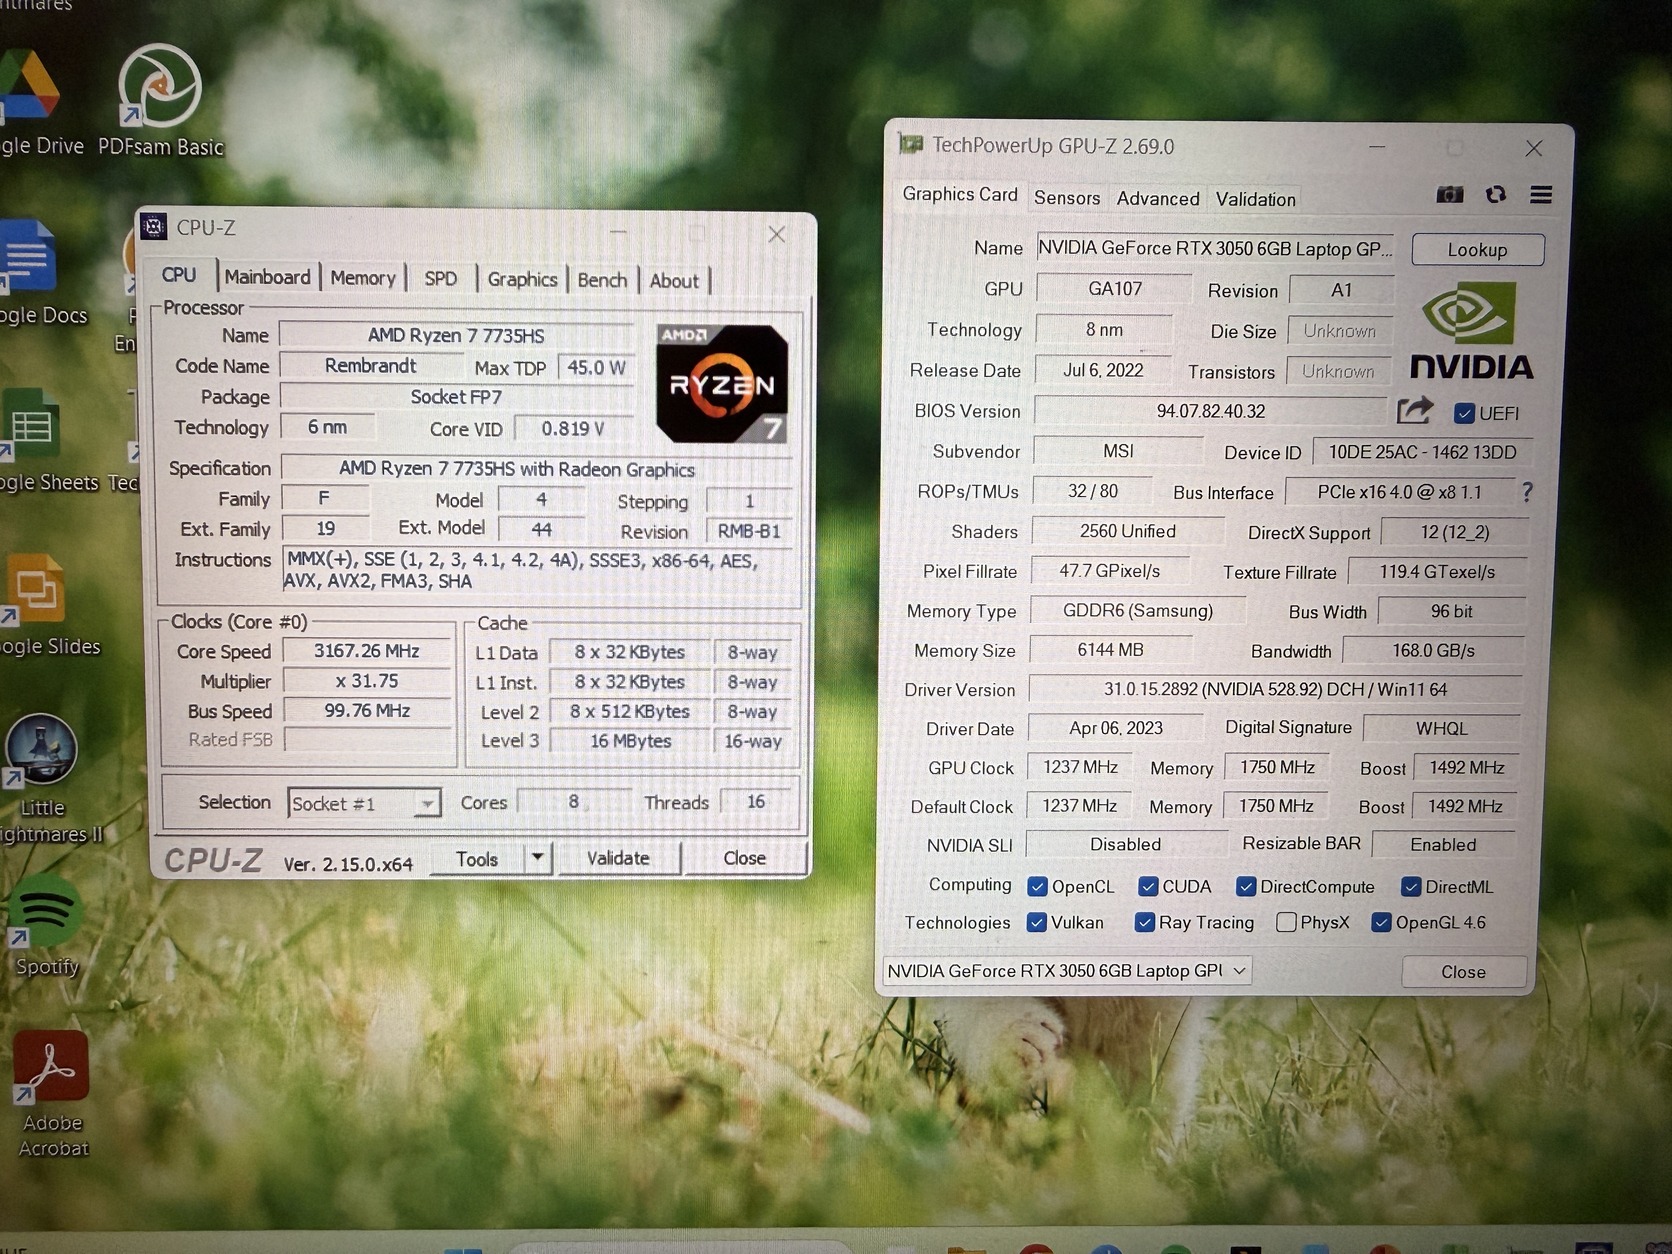Screen dimensions: 1672x1254
Task: Click the GPU Name field in GPU-Z
Action: coord(1214,248)
